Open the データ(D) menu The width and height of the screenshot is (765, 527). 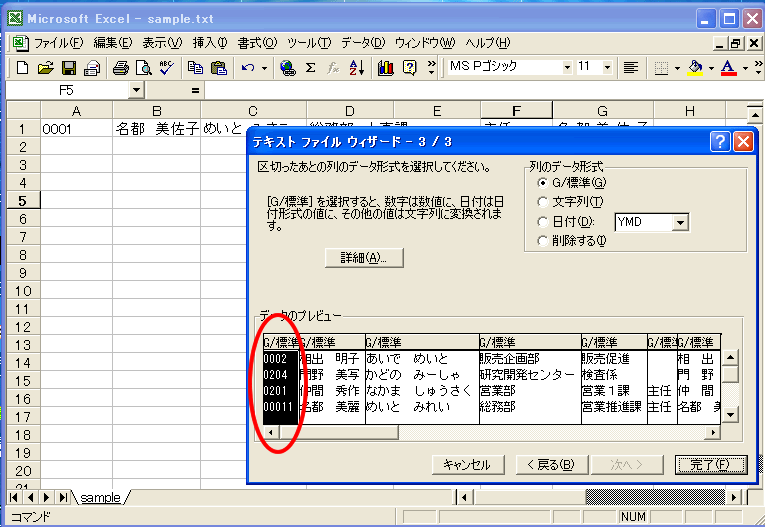click(x=363, y=43)
